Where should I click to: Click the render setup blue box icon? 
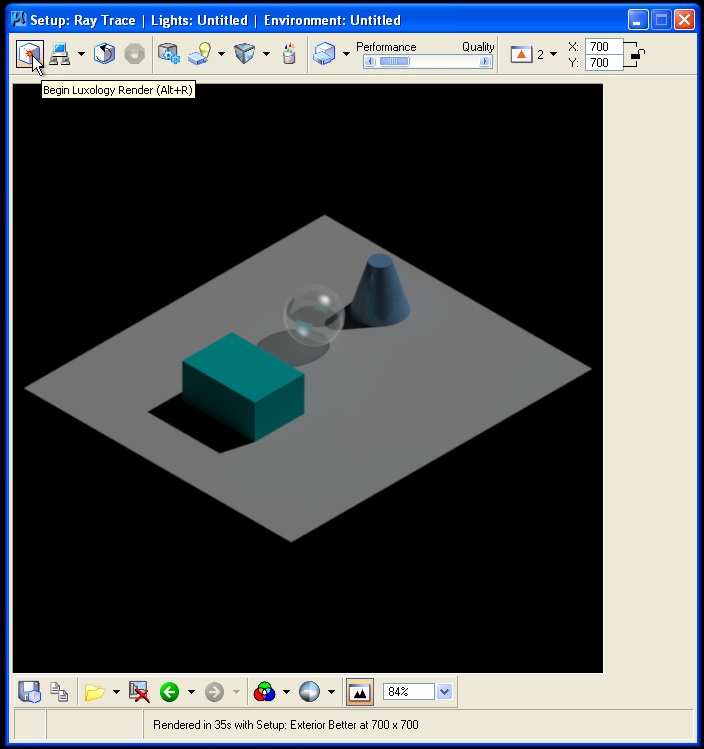pos(324,54)
